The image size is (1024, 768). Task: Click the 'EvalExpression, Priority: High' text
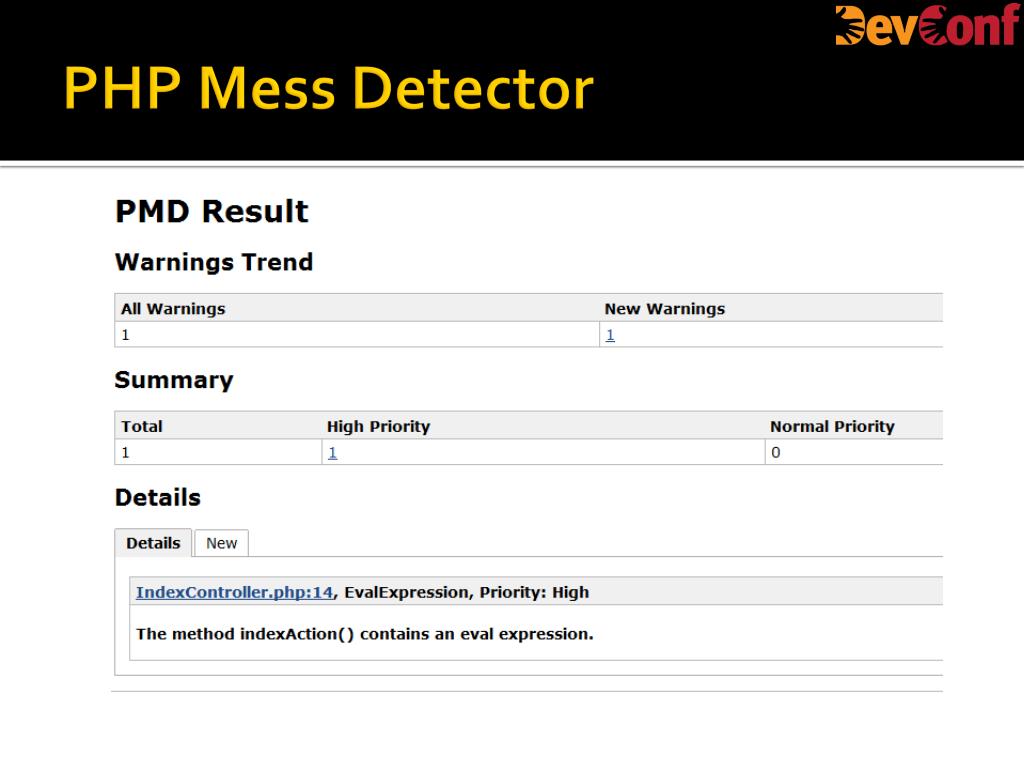pyautogui.click(x=467, y=592)
